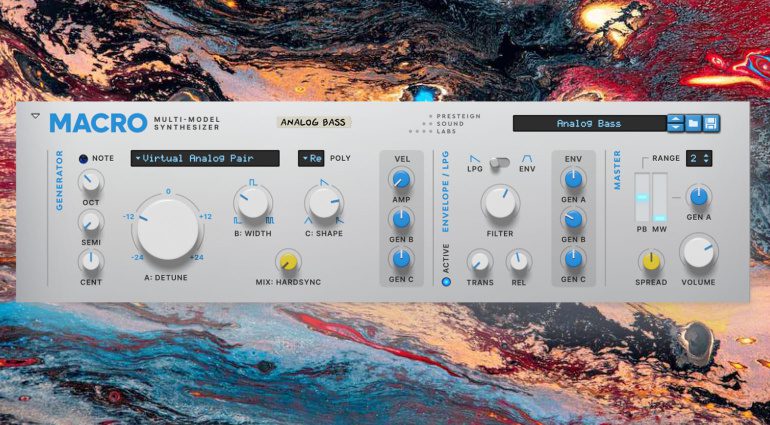Open the Poly mode dropdown
Viewport: 770px width, 425px height.
pos(311,158)
